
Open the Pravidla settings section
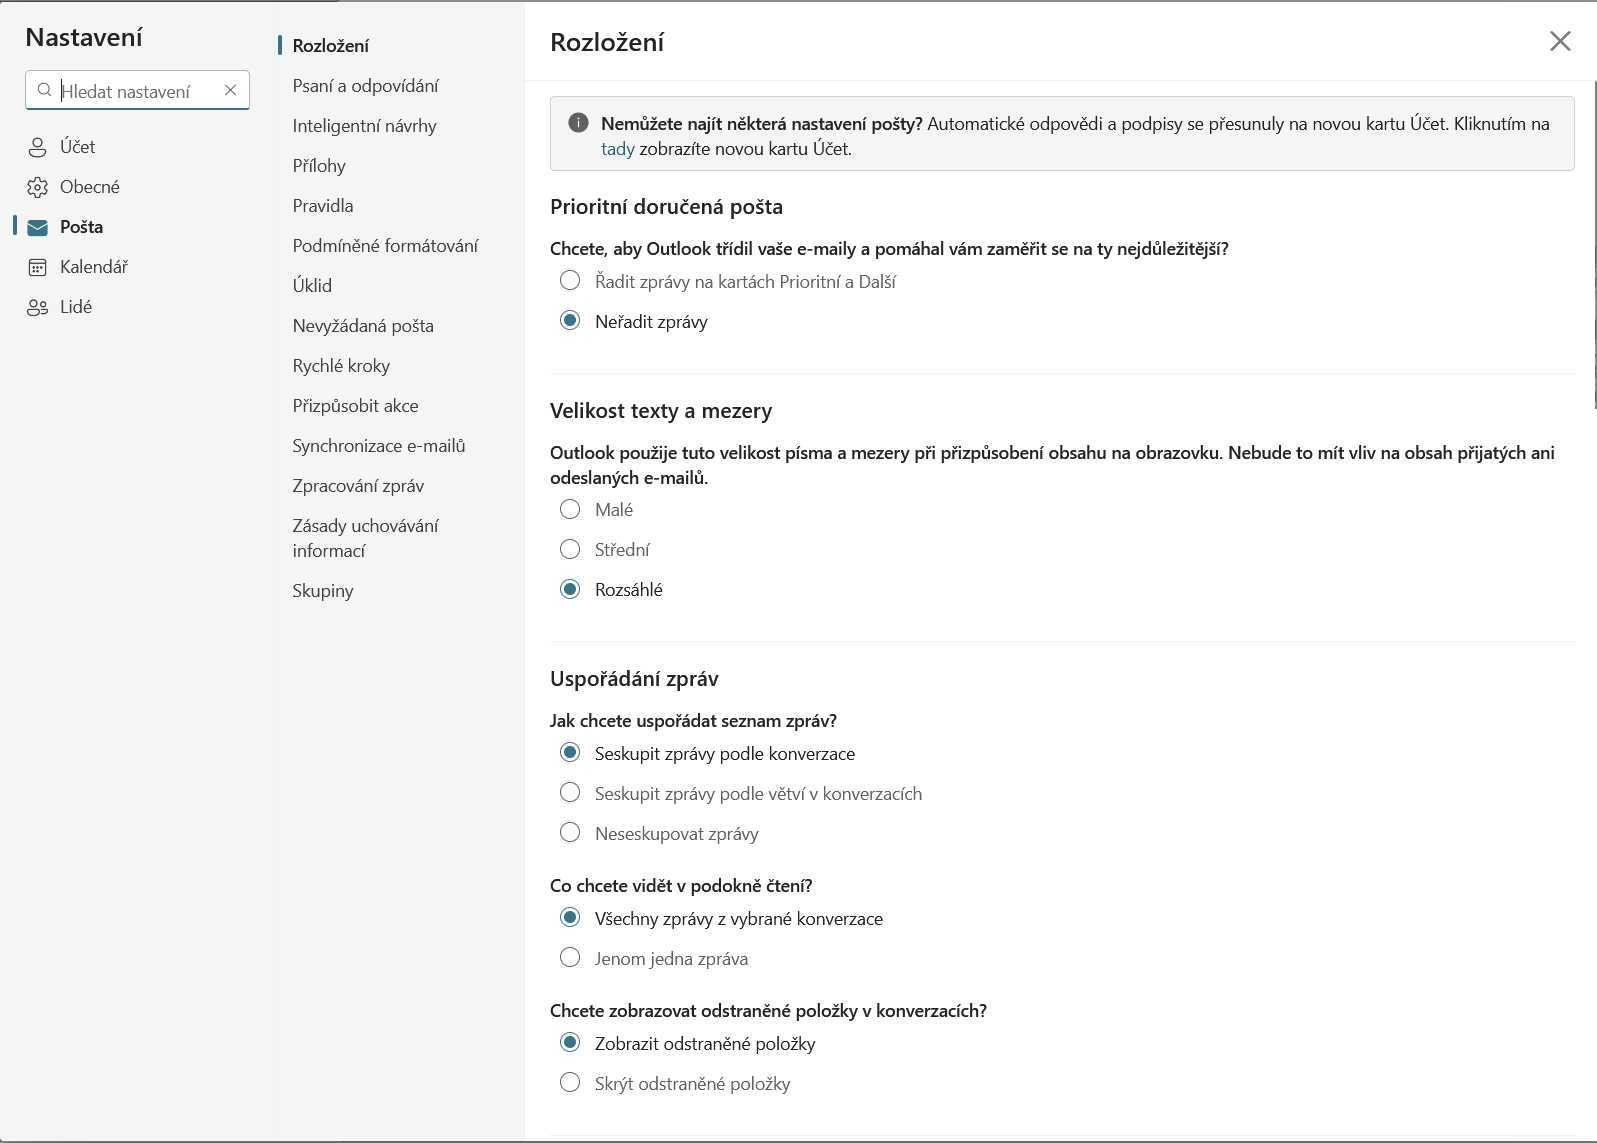323,206
